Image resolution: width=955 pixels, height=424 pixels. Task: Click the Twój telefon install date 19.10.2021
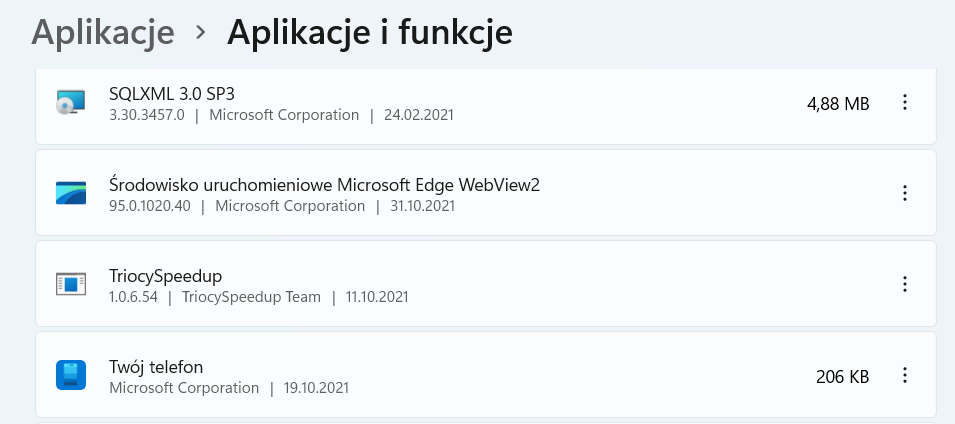pyautogui.click(x=316, y=388)
